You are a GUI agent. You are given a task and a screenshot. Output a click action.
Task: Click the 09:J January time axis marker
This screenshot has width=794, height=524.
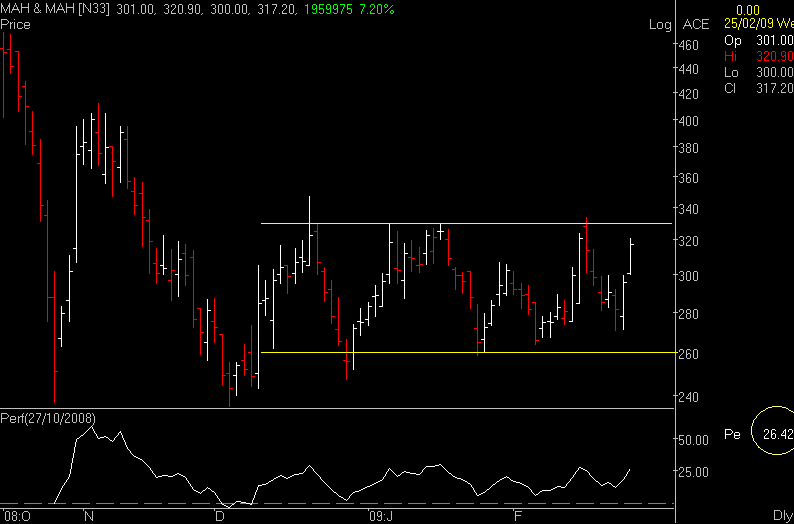point(380,516)
